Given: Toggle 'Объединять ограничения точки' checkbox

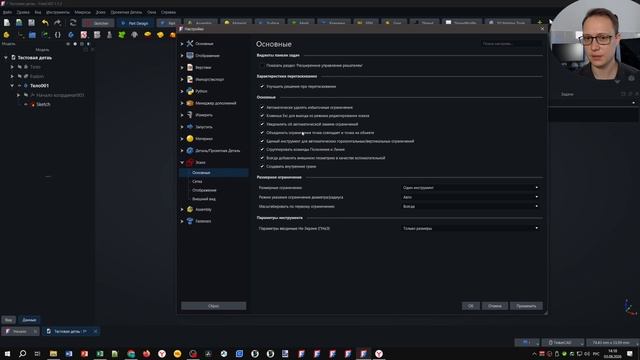Looking at the screenshot, I should pos(262,133).
